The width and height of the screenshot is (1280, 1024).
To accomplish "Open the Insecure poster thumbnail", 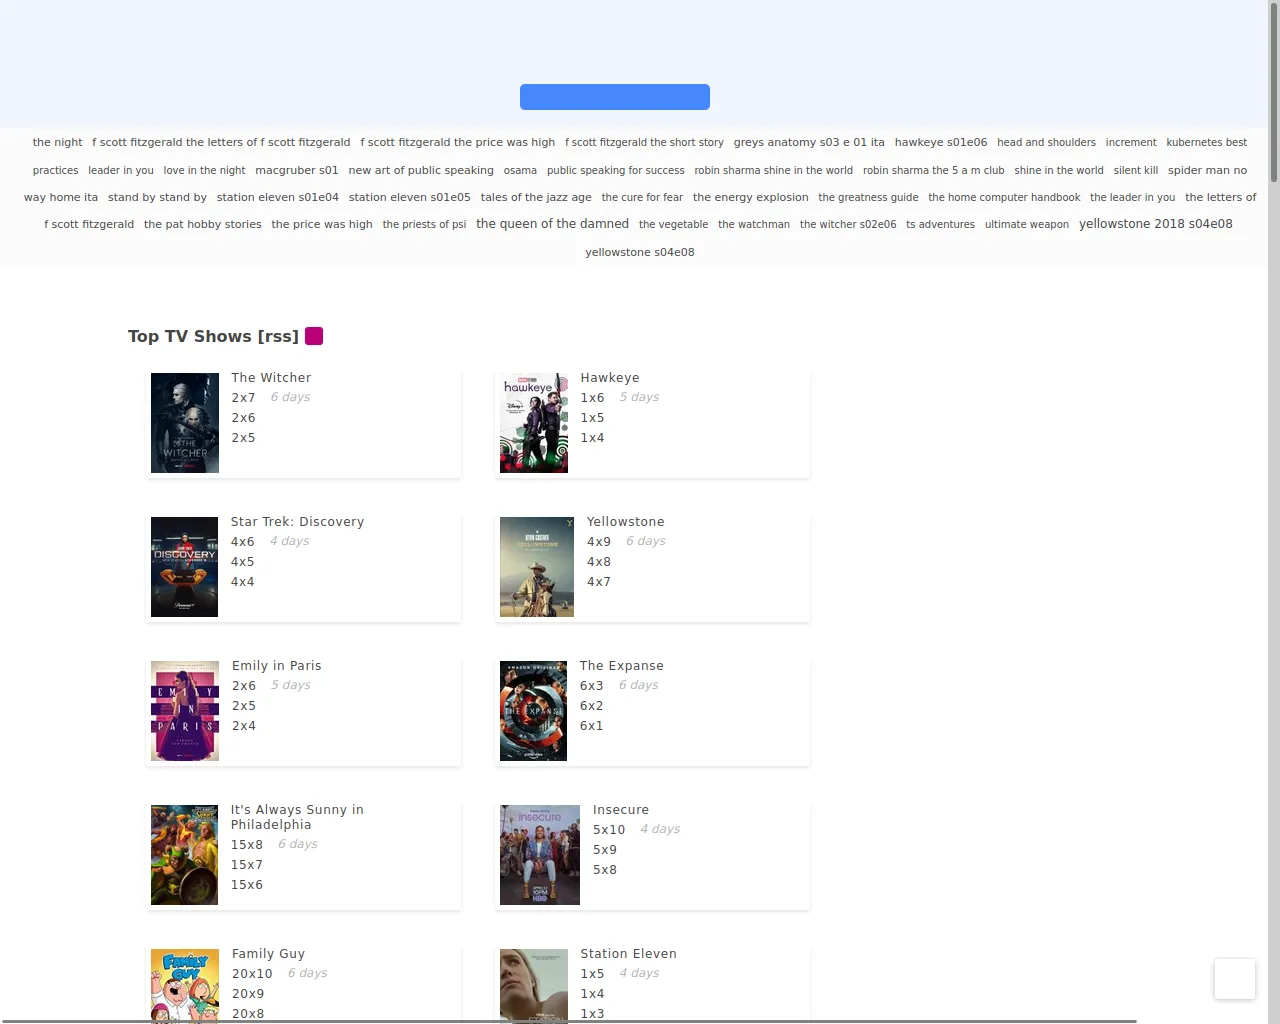I will click(540, 855).
